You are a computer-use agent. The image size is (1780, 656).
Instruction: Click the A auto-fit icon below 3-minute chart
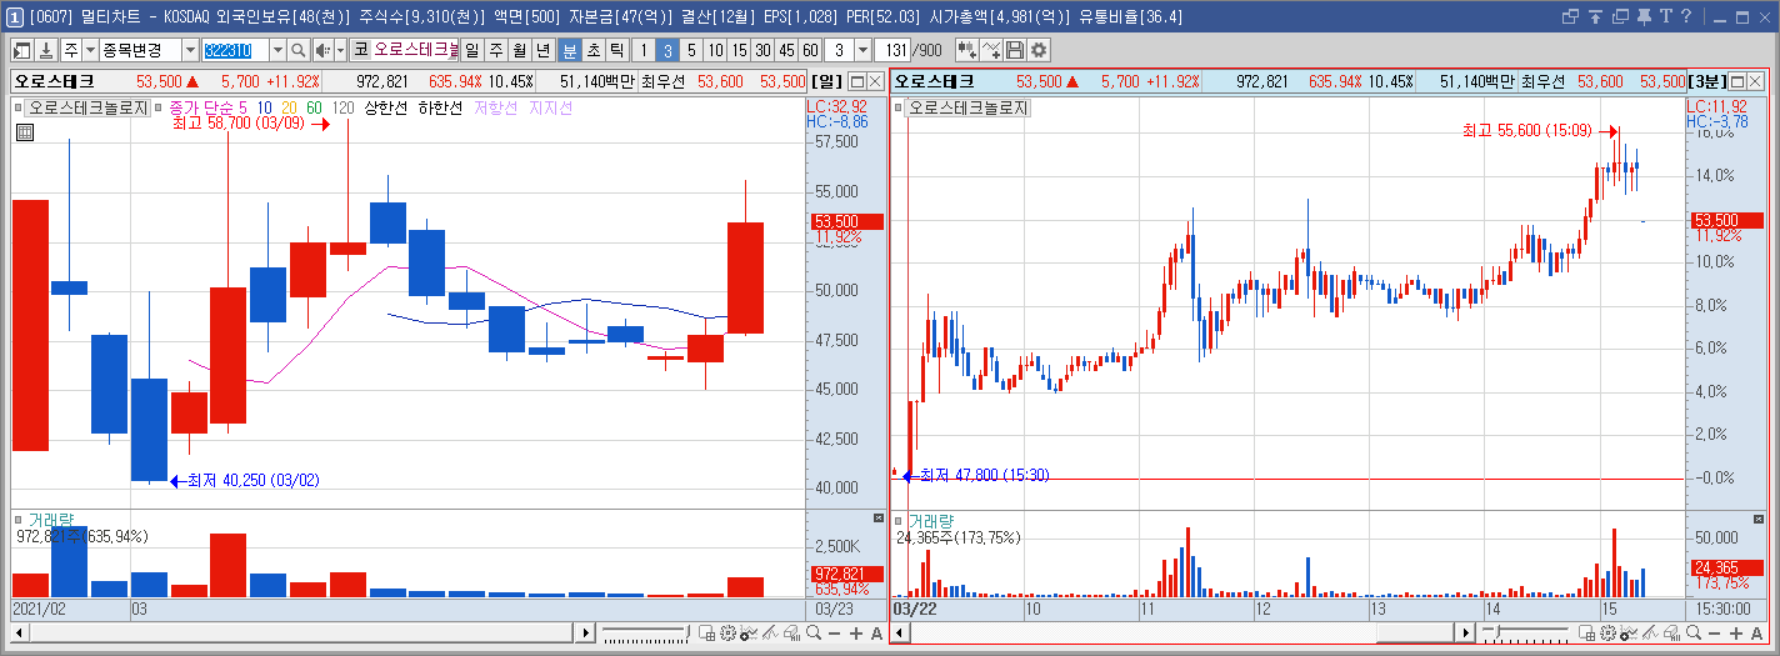[1757, 633]
